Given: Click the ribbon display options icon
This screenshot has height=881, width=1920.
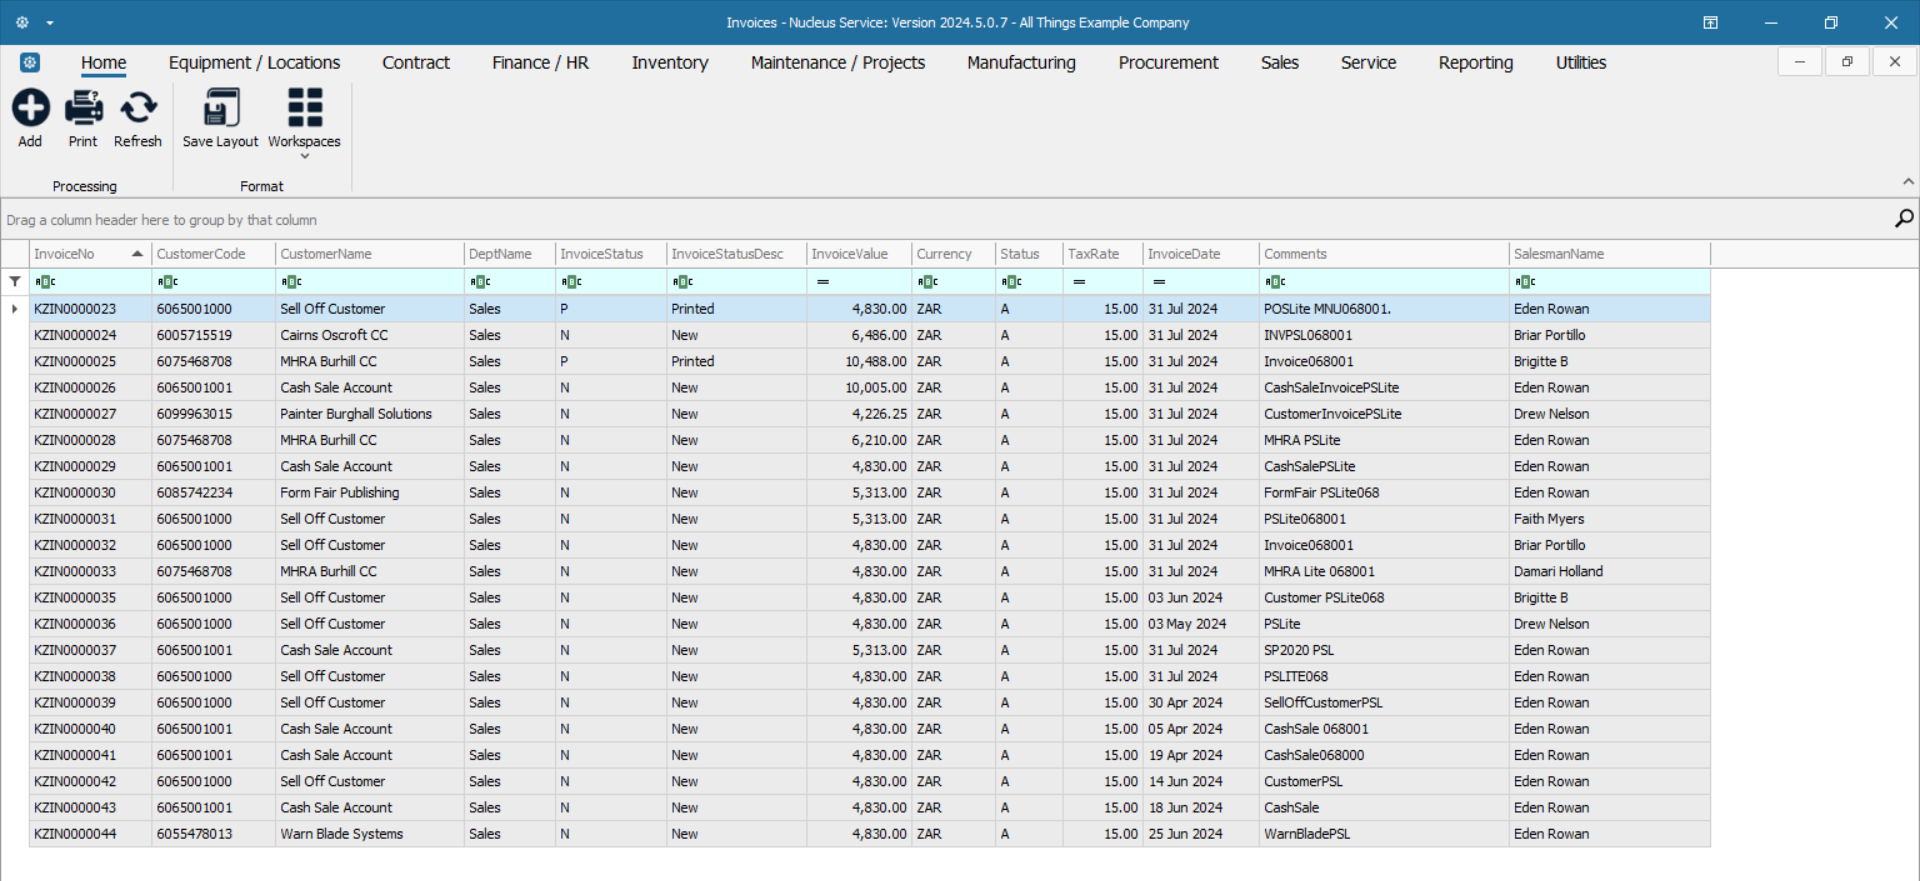Looking at the screenshot, I should [x=1710, y=22].
